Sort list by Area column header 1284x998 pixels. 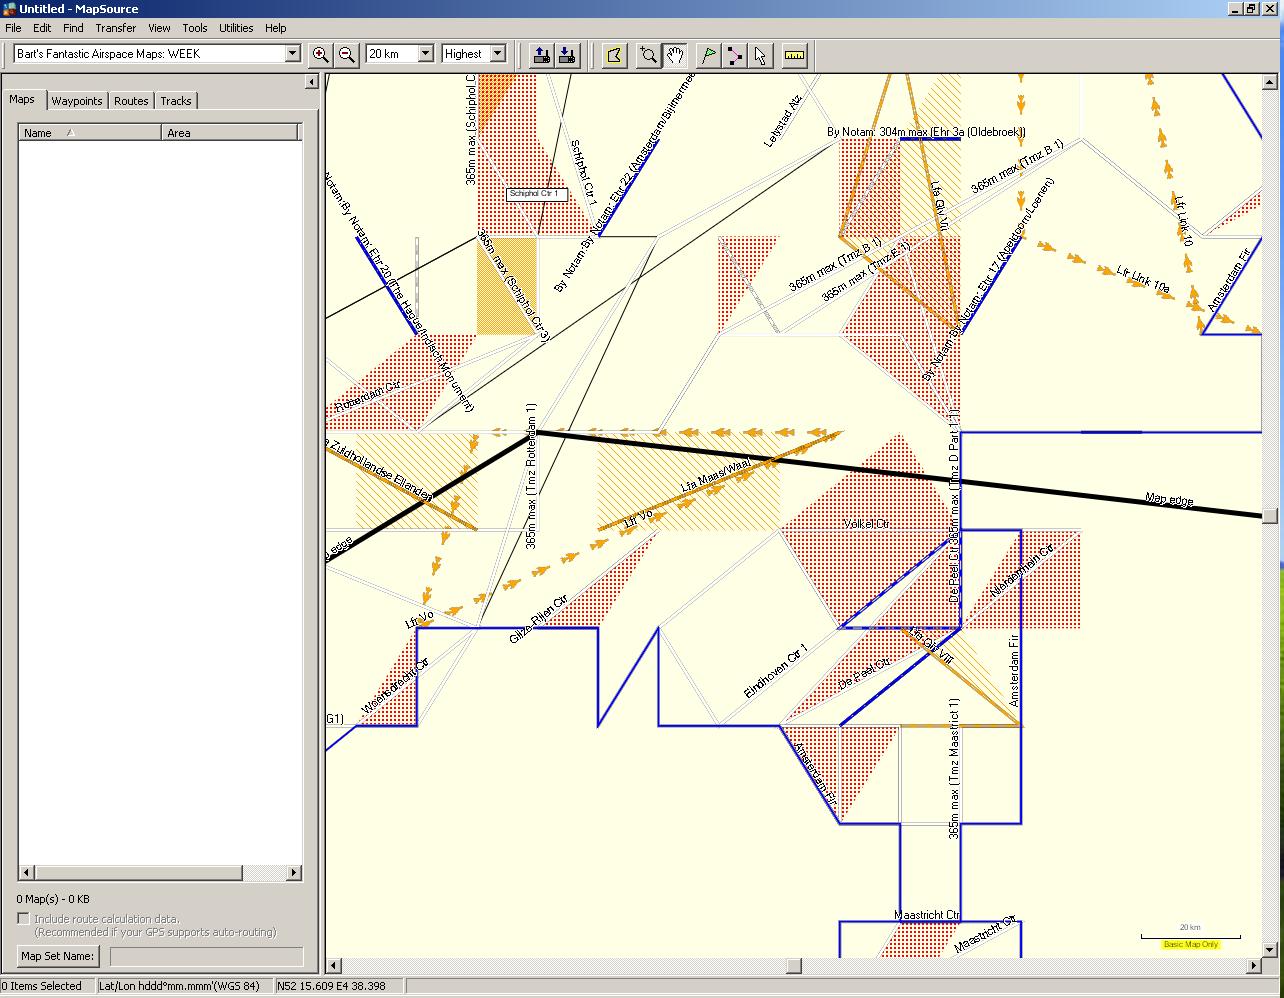tap(229, 133)
